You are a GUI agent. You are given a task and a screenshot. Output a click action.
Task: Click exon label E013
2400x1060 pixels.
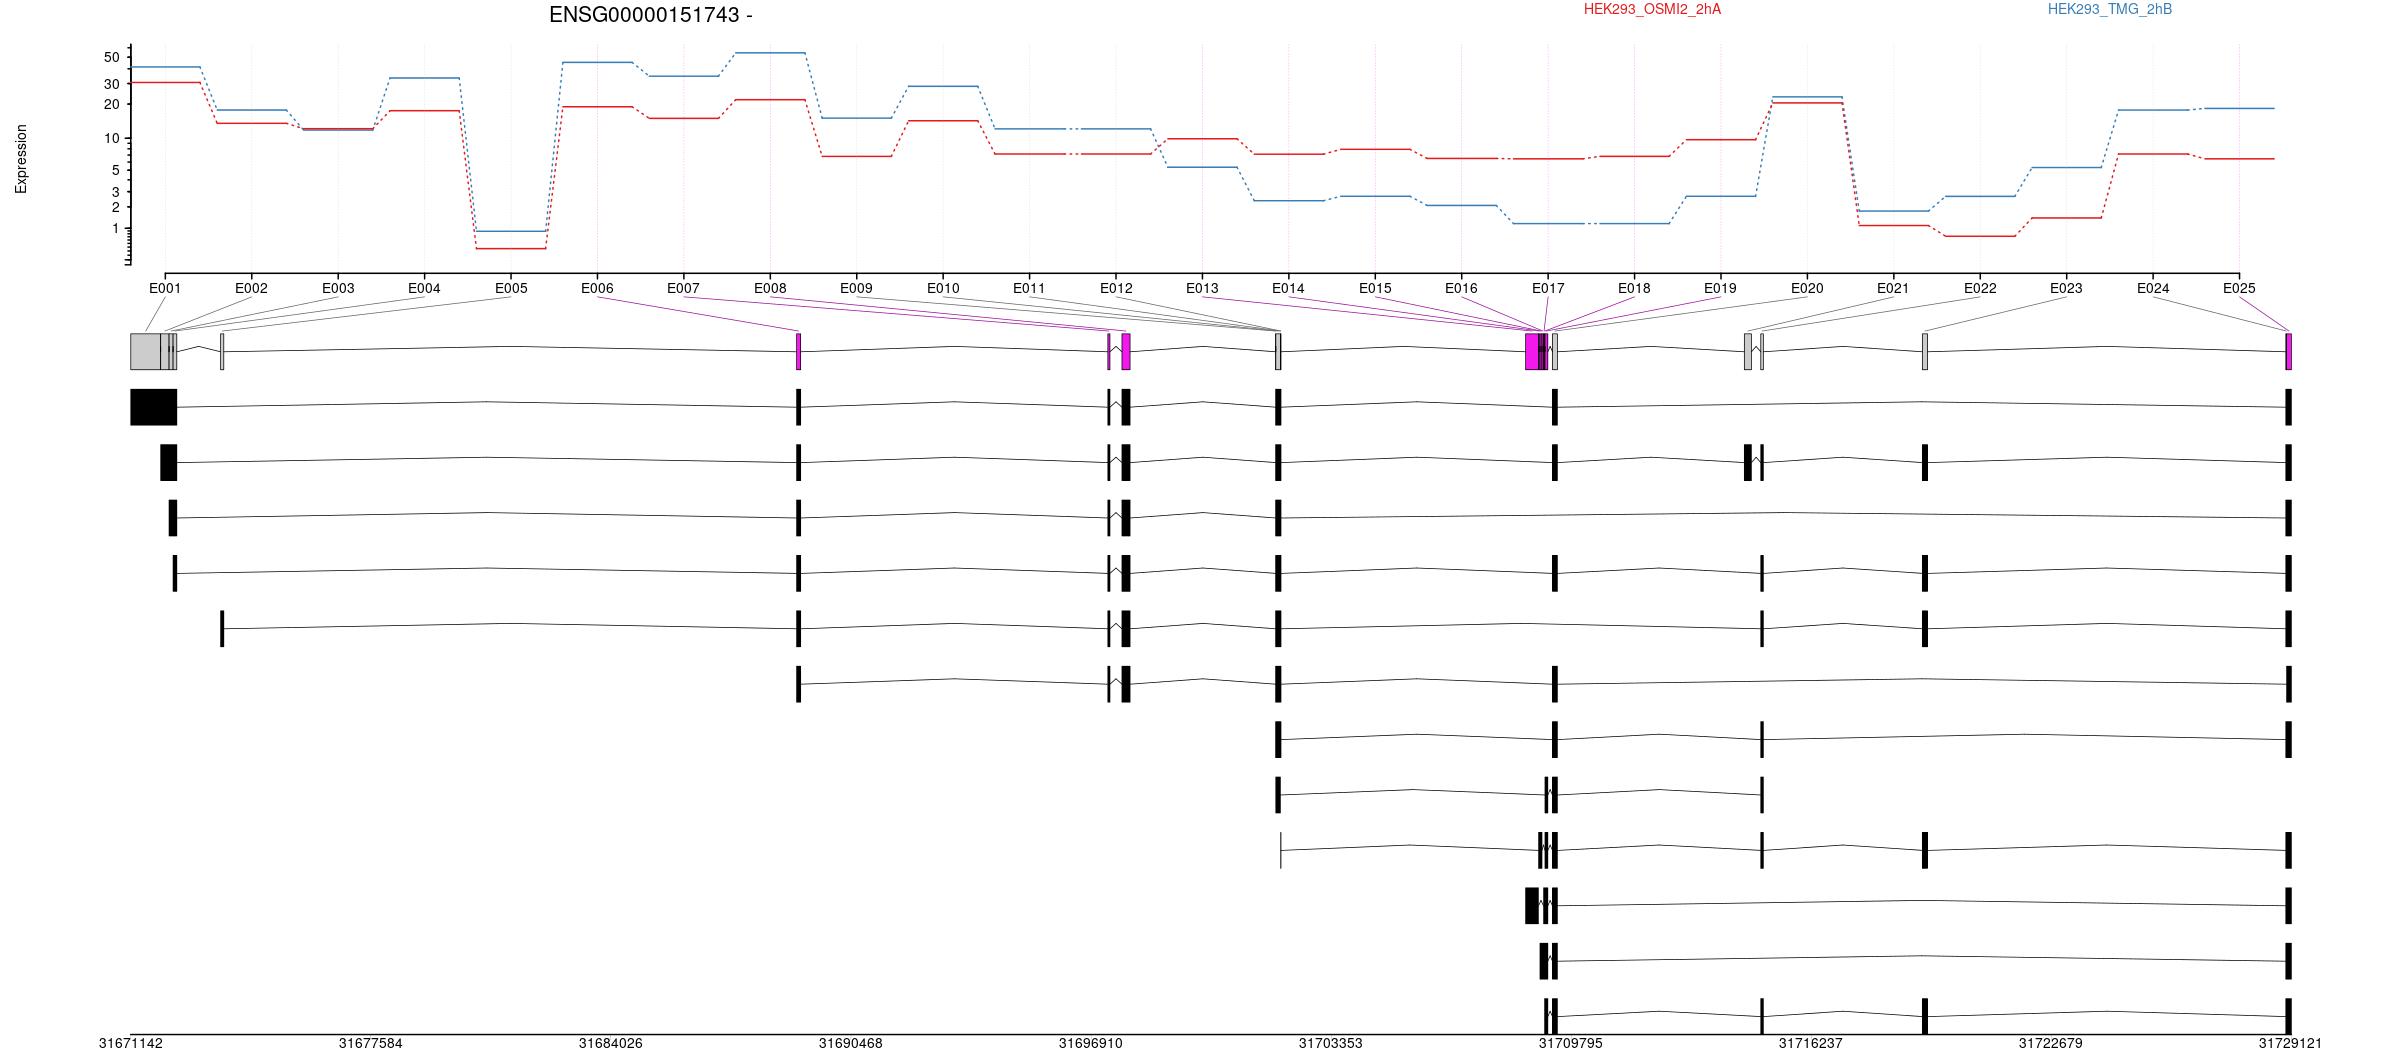1202,288
